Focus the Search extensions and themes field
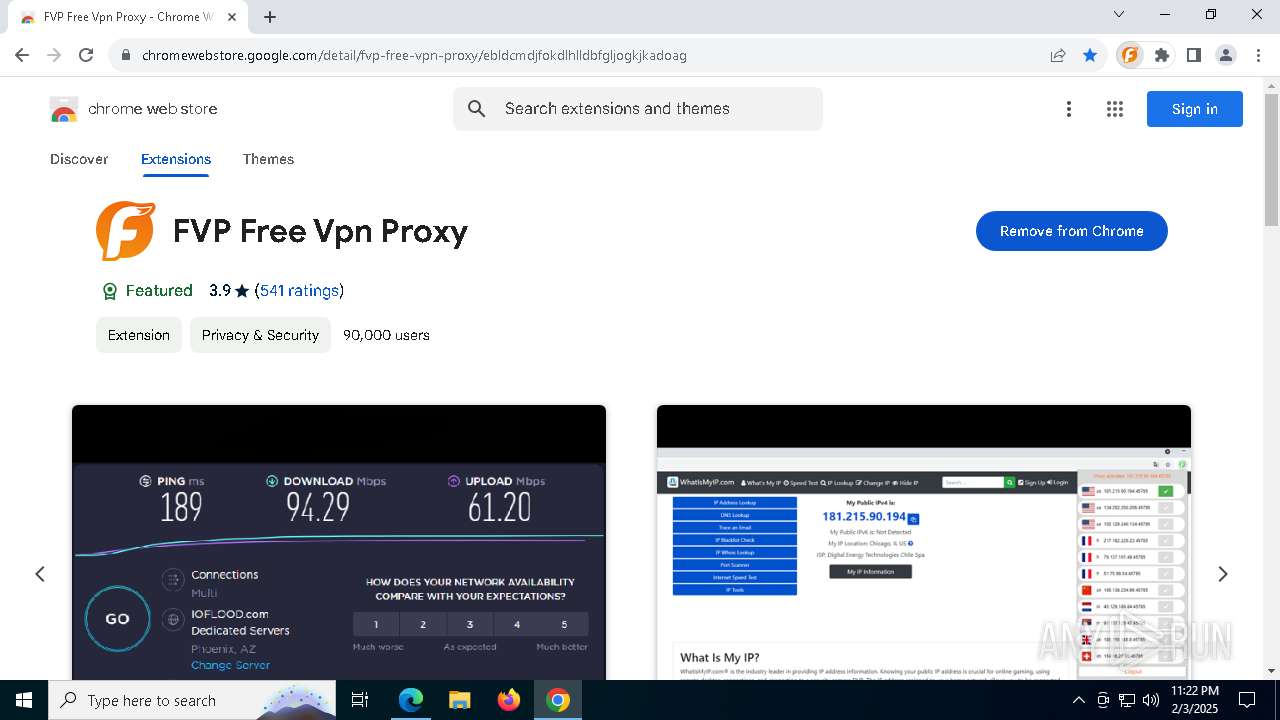Viewport: 1280px width, 720px height. point(638,109)
